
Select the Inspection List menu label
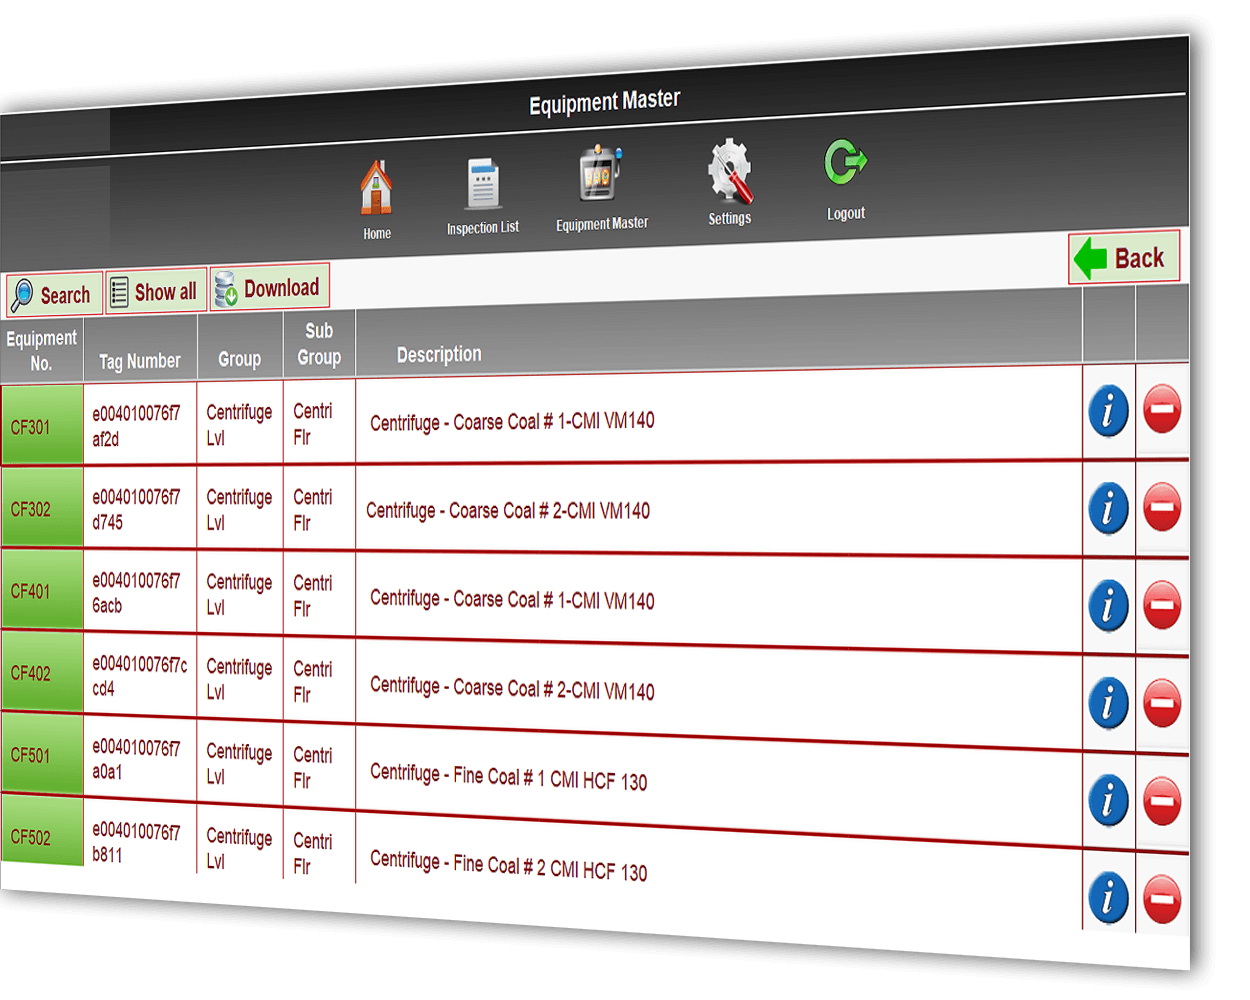(483, 228)
